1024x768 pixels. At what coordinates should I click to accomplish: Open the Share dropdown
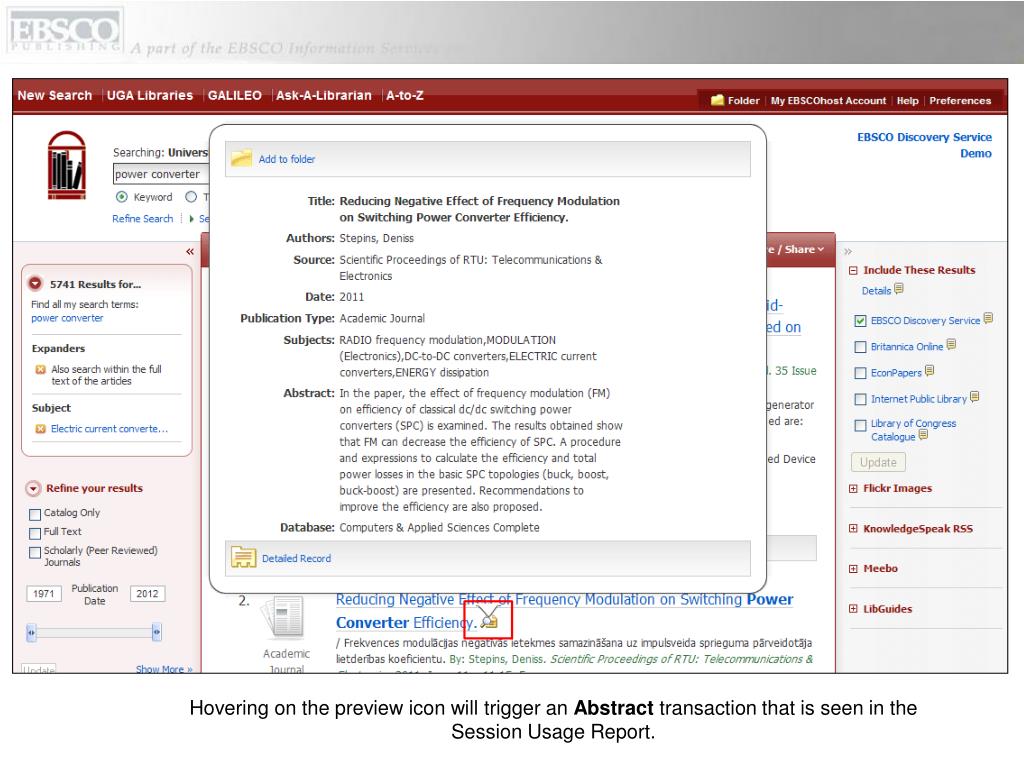tap(803, 249)
